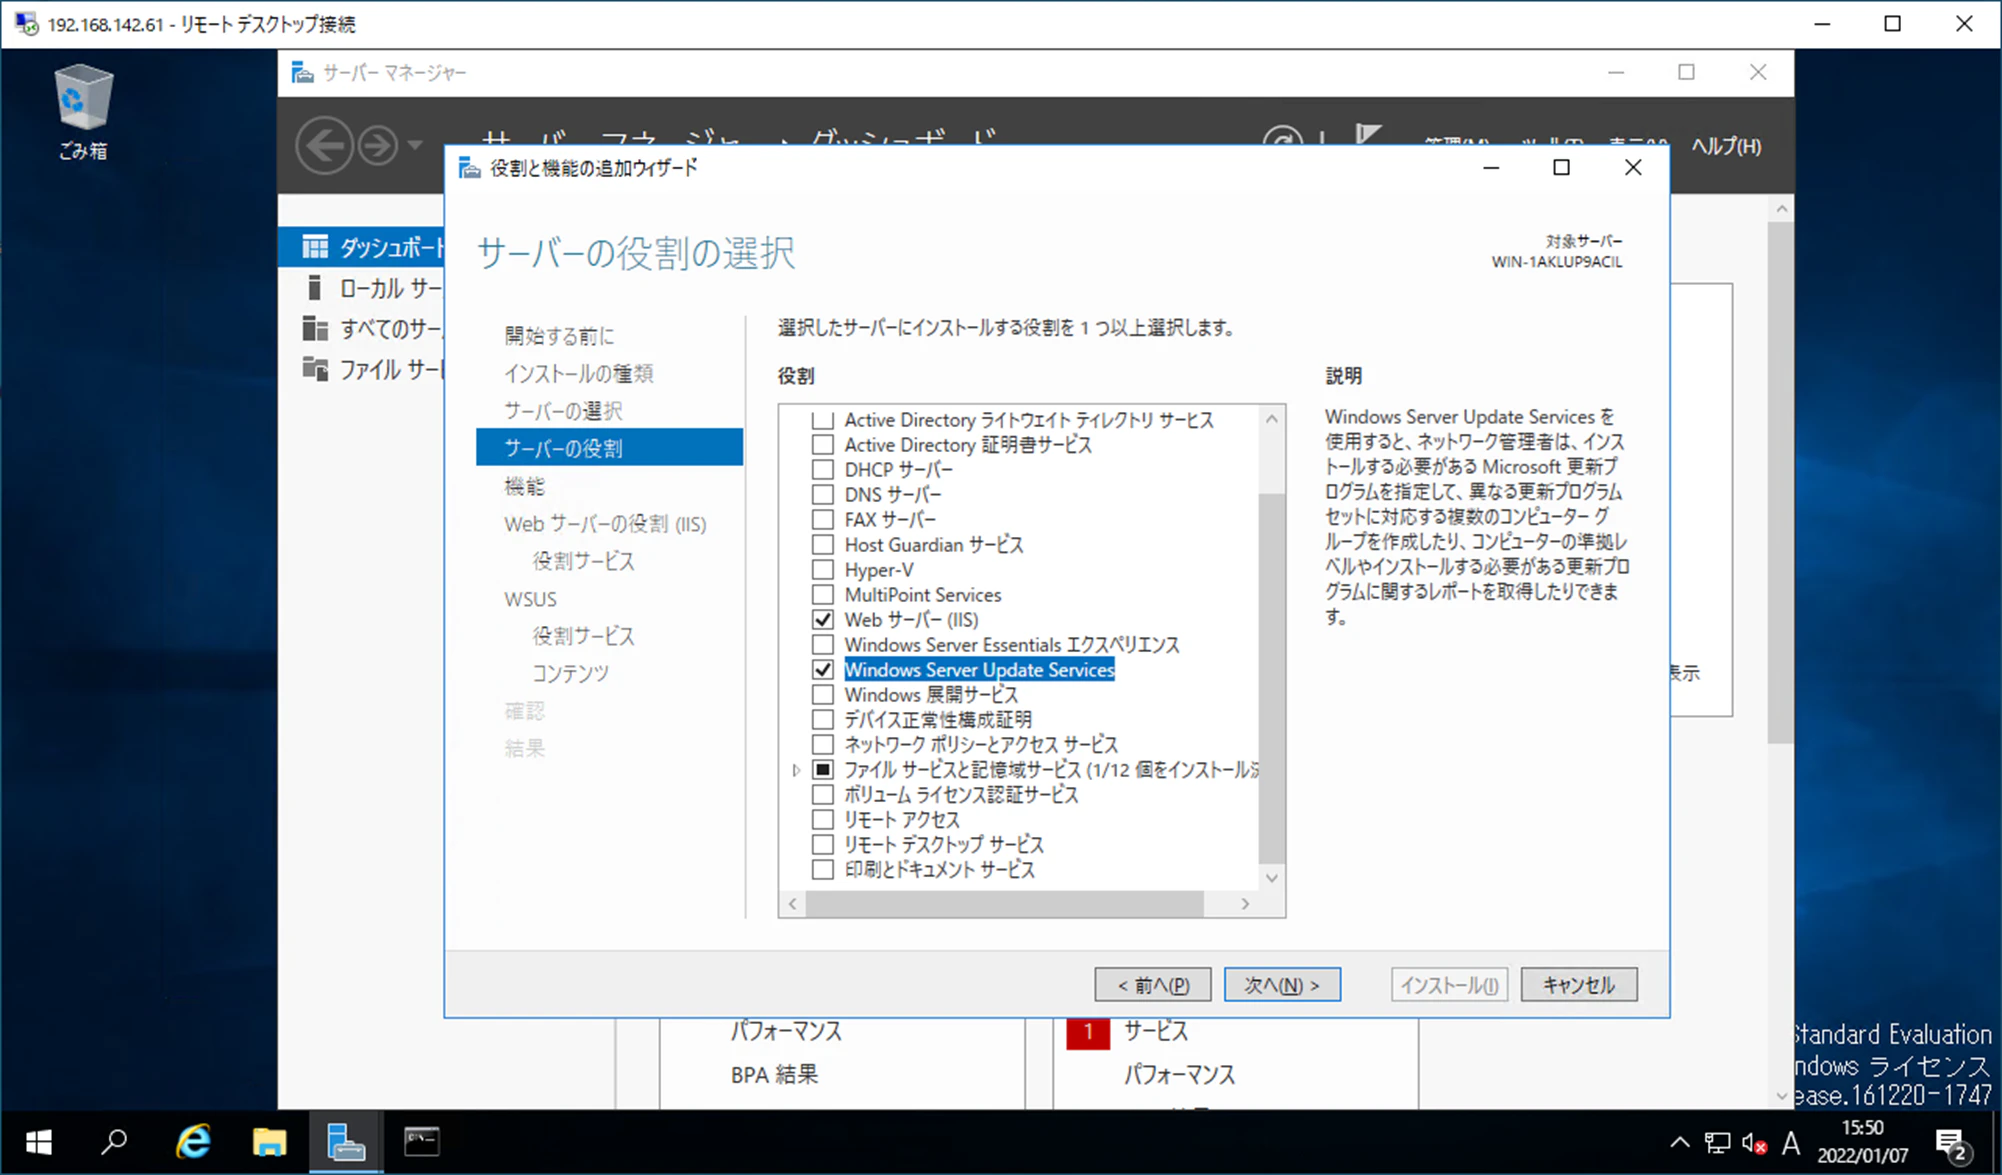Enable the DHCP Server role checkbox
Viewport: 2002px width, 1175px height.
(822, 470)
